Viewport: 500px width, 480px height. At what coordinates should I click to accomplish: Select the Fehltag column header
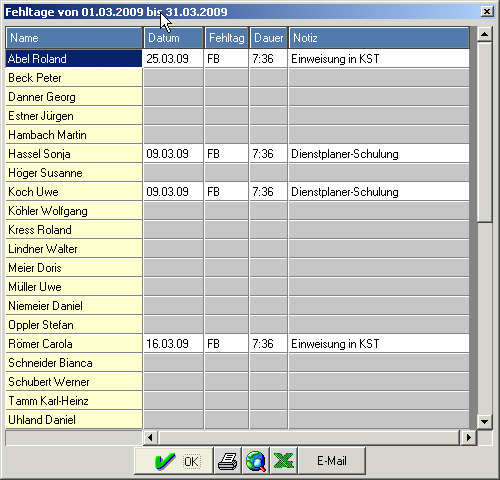pos(226,38)
